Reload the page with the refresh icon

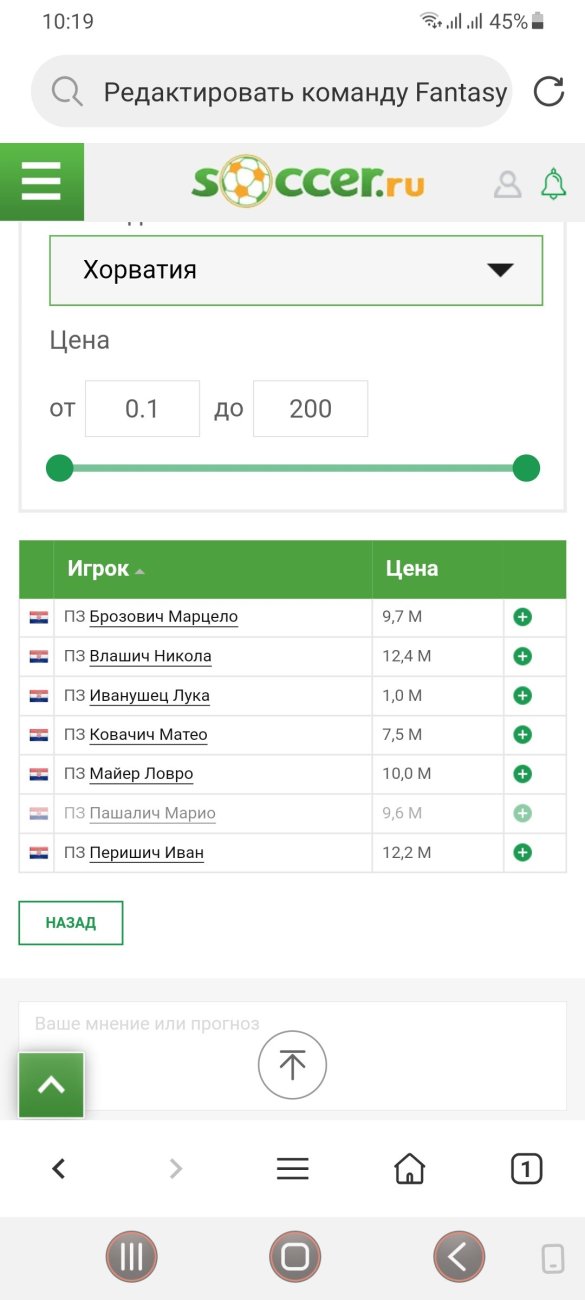pyautogui.click(x=549, y=92)
